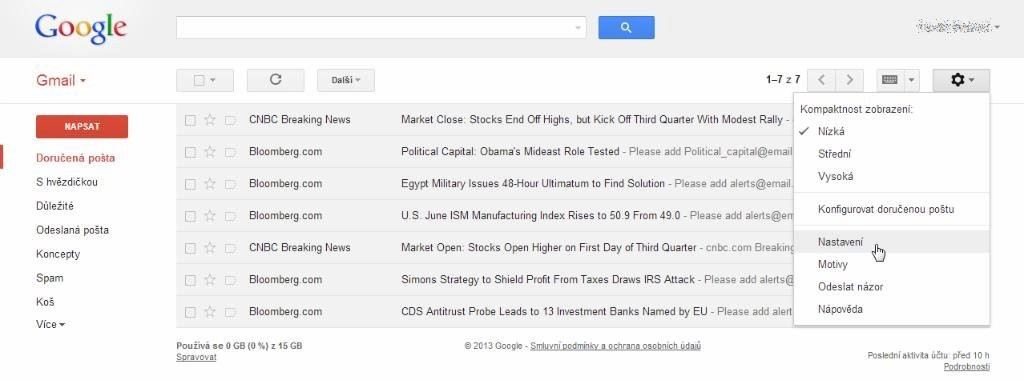Tick the checkbox for Market Close message
The height and width of the screenshot is (380, 1024).
[x=190, y=120]
